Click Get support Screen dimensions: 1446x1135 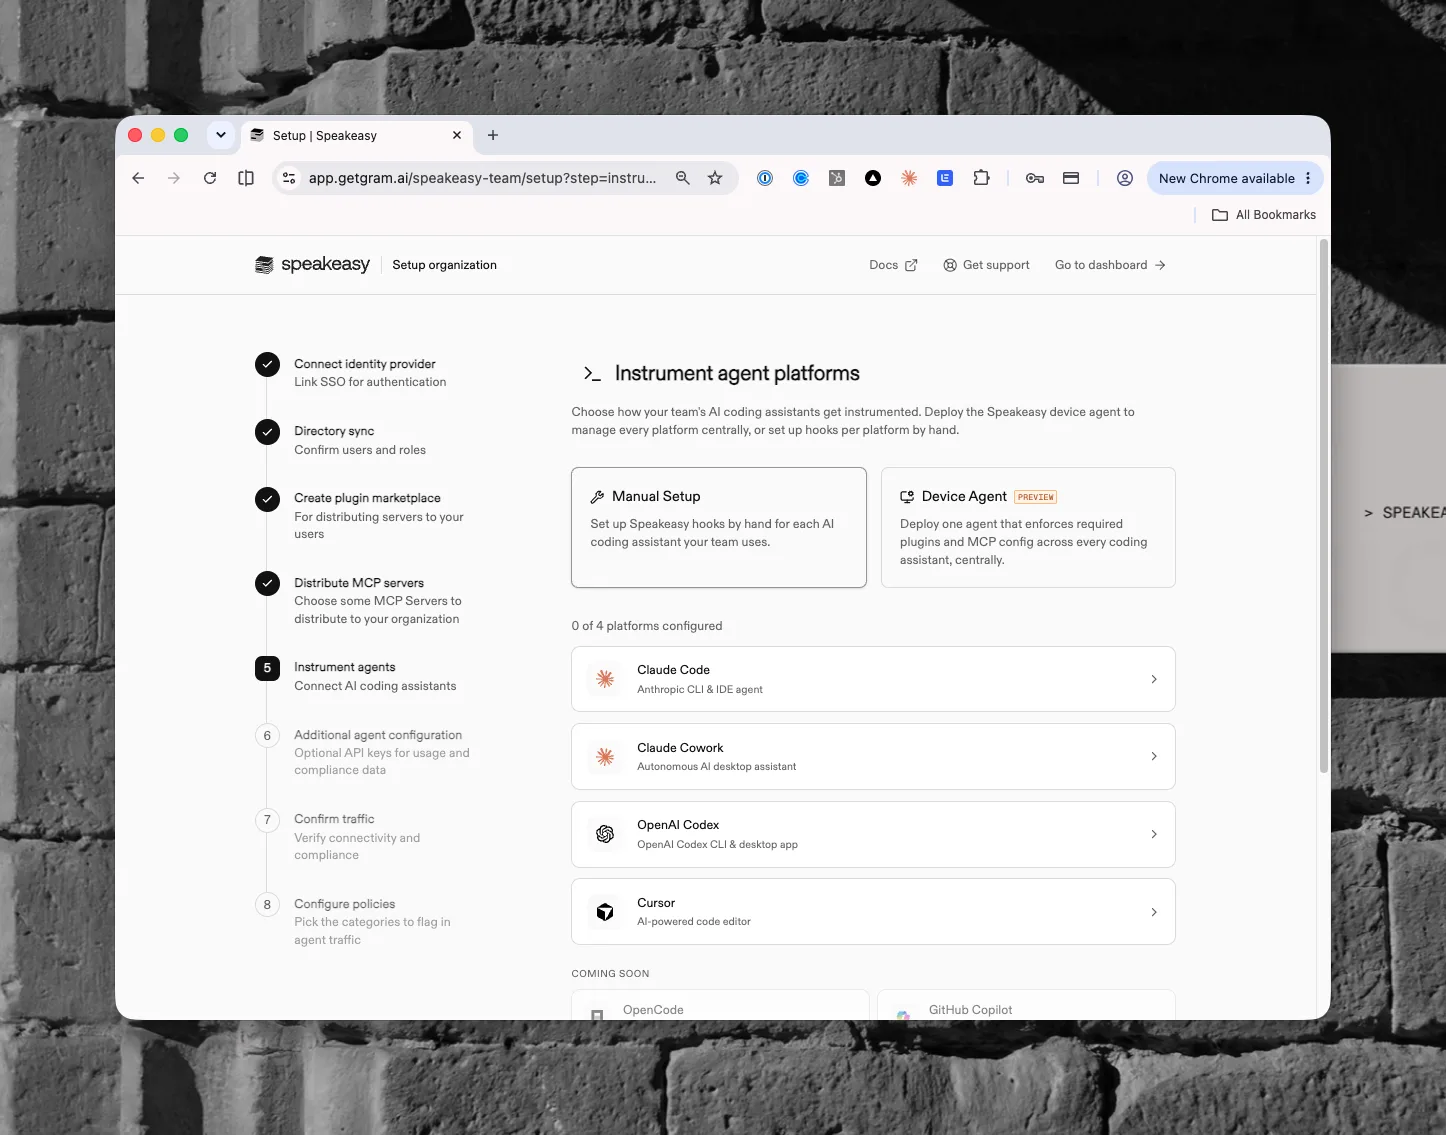[x=986, y=265]
